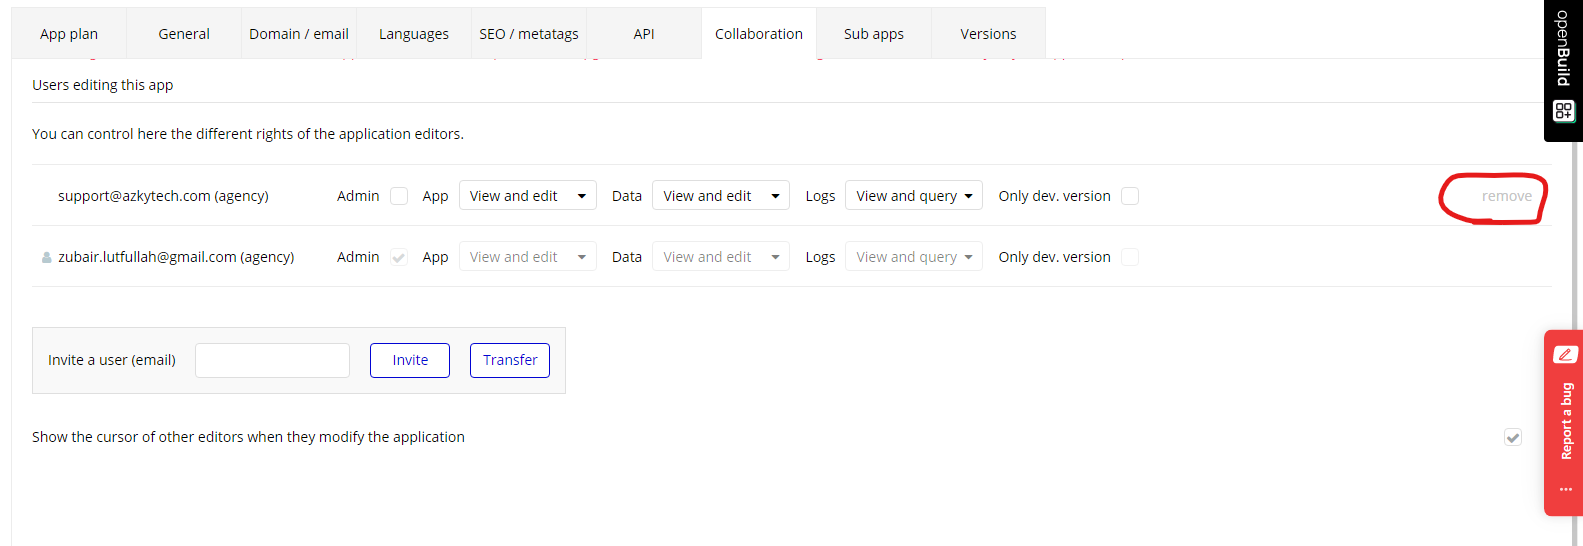Focus the Invite a user email field
The height and width of the screenshot is (546, 1583).
[x=272, y=360]
